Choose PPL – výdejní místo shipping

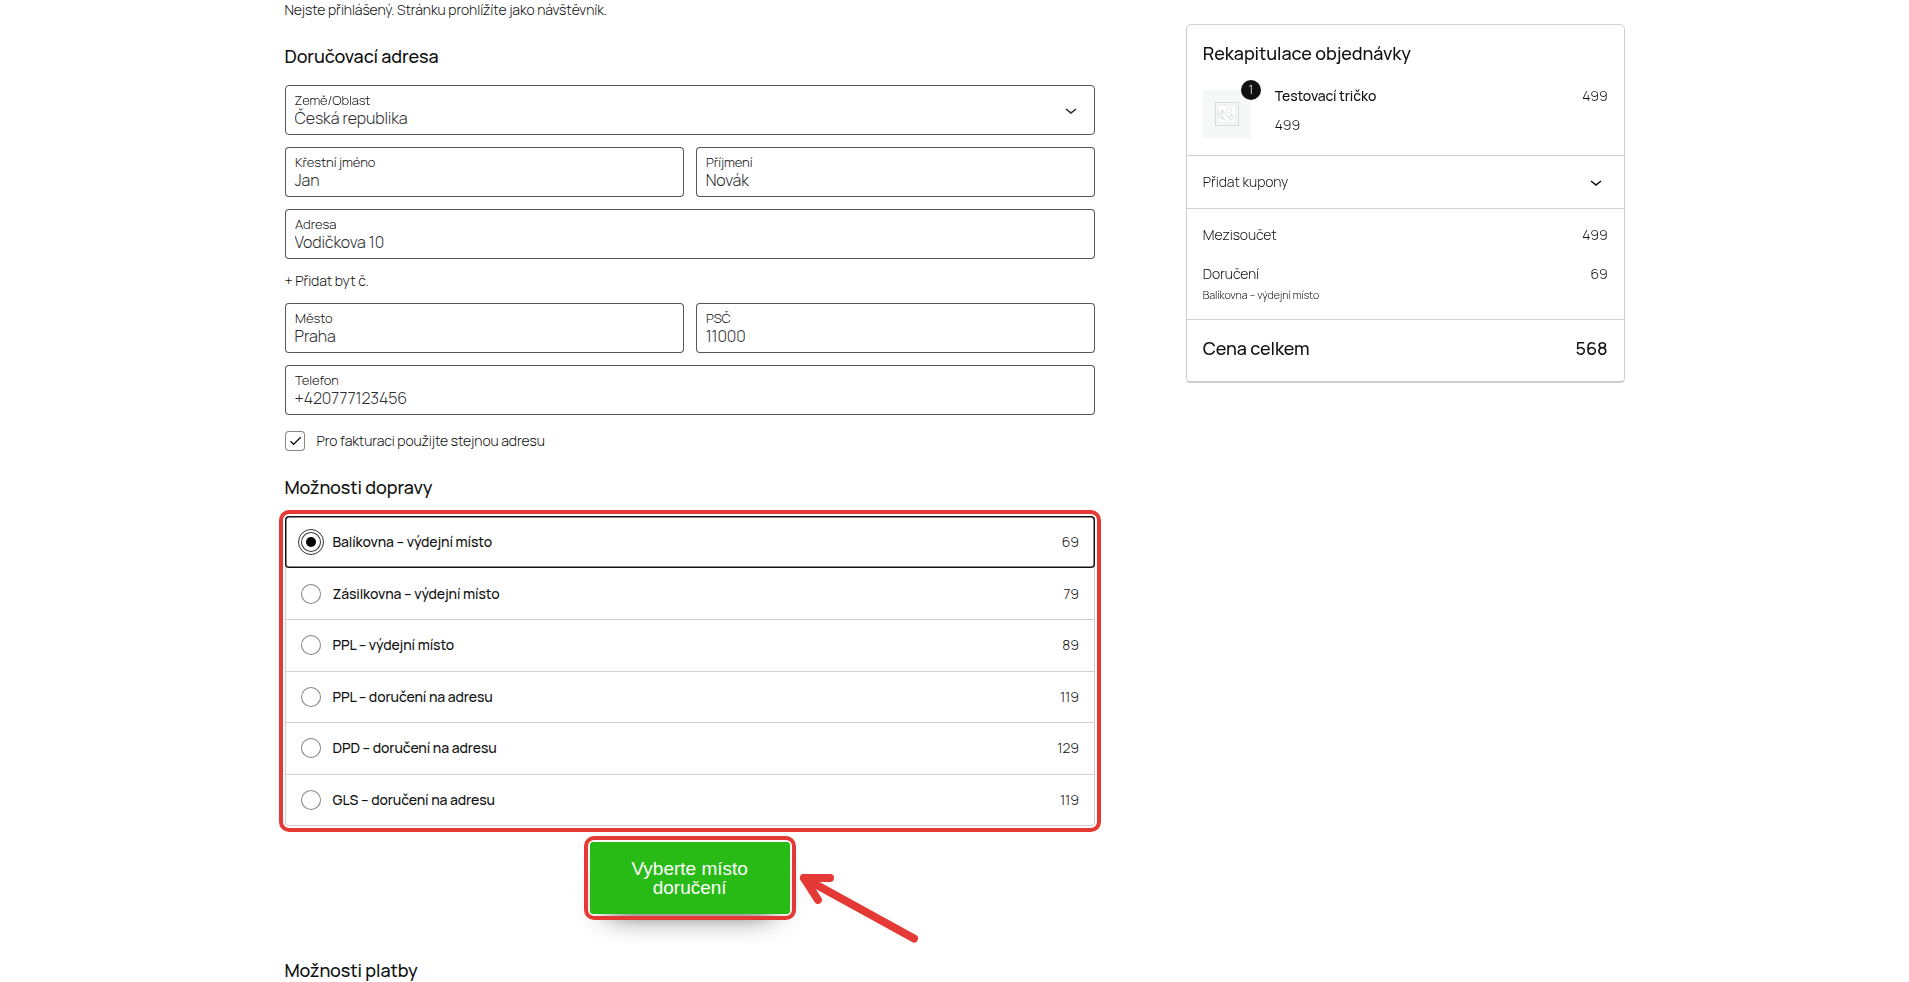point(689,645)
